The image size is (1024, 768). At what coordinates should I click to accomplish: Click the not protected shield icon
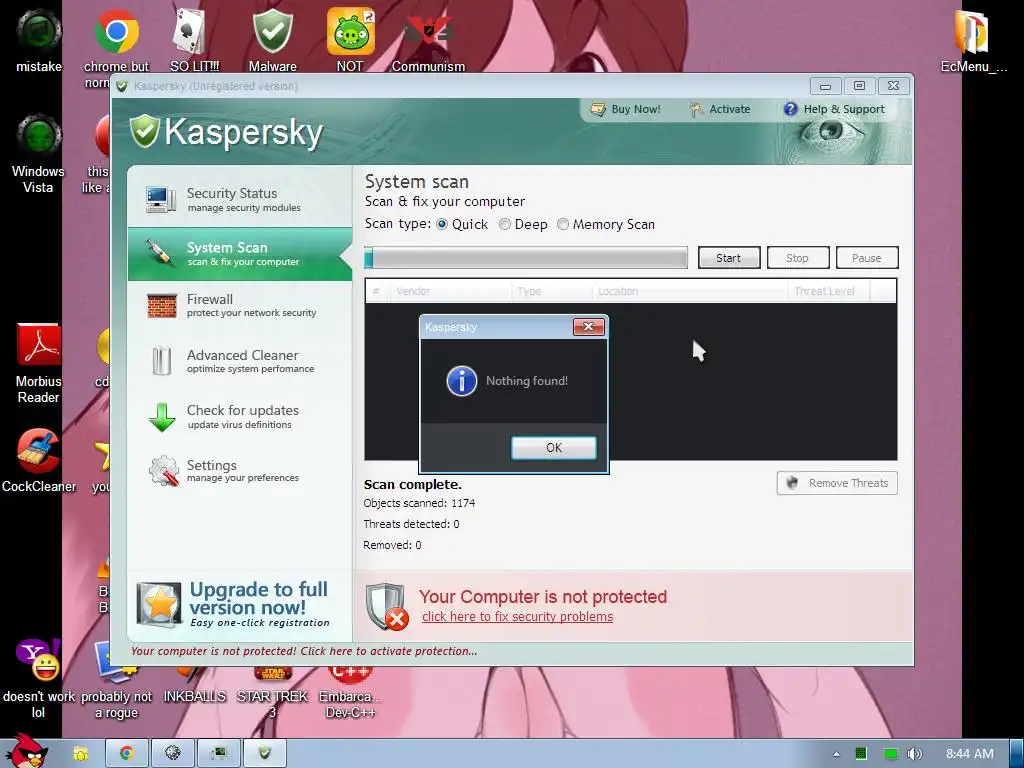pos(387,607)
